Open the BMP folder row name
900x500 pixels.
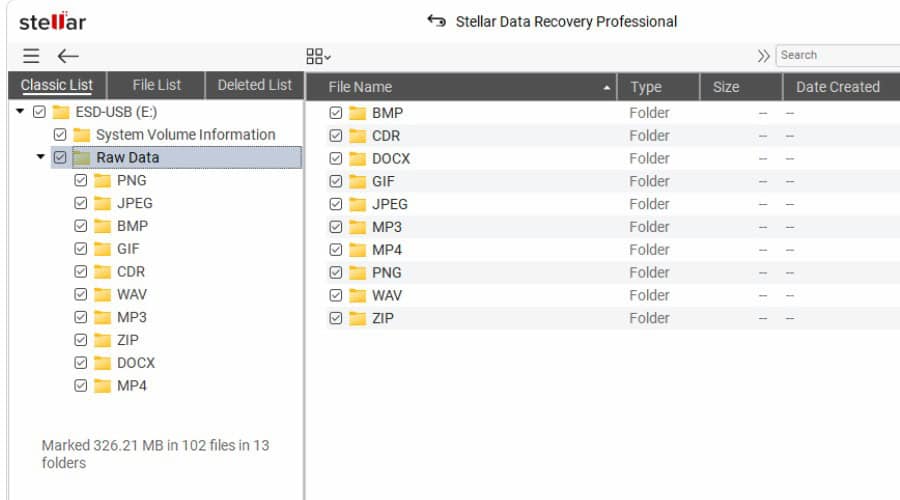387,113
